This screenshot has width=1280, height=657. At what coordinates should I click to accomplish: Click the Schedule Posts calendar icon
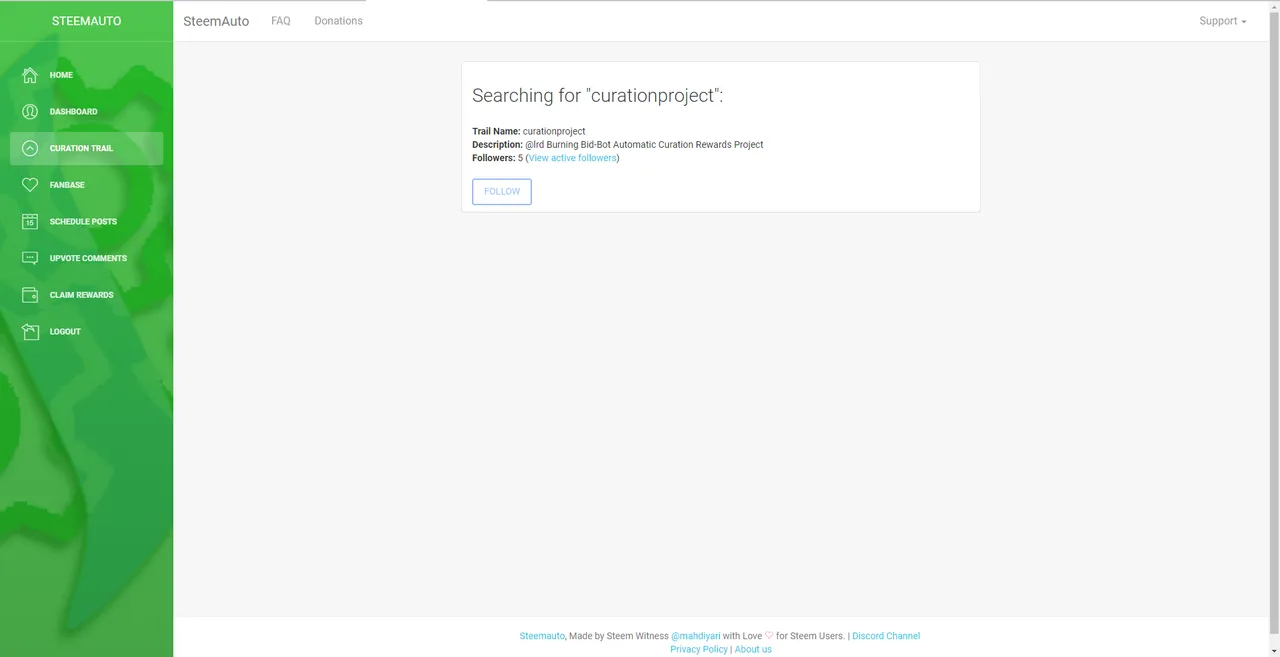coord(30,221)
